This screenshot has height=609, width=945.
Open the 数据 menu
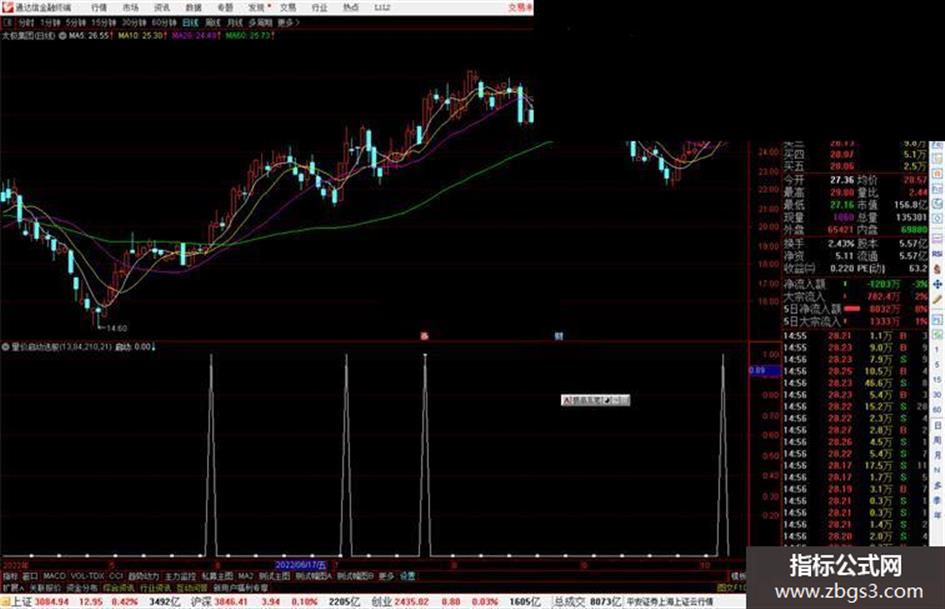pyautogui.click(x=193, y=8)
